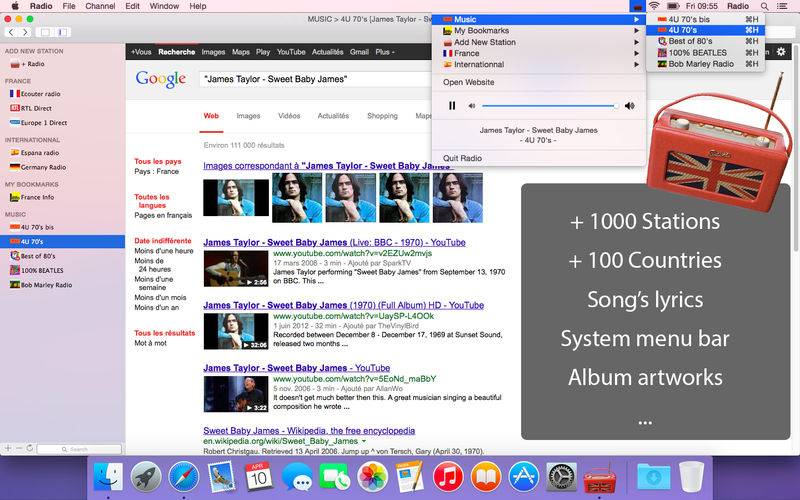Click the Wi-Fi icon in menu bar
The height and width of the screenshot is (500, 800).
click(654, 6)
